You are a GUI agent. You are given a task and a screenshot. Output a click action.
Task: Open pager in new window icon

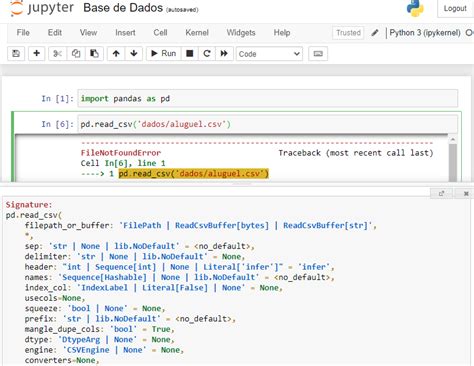pyautogui.click(x=441, y=193)
